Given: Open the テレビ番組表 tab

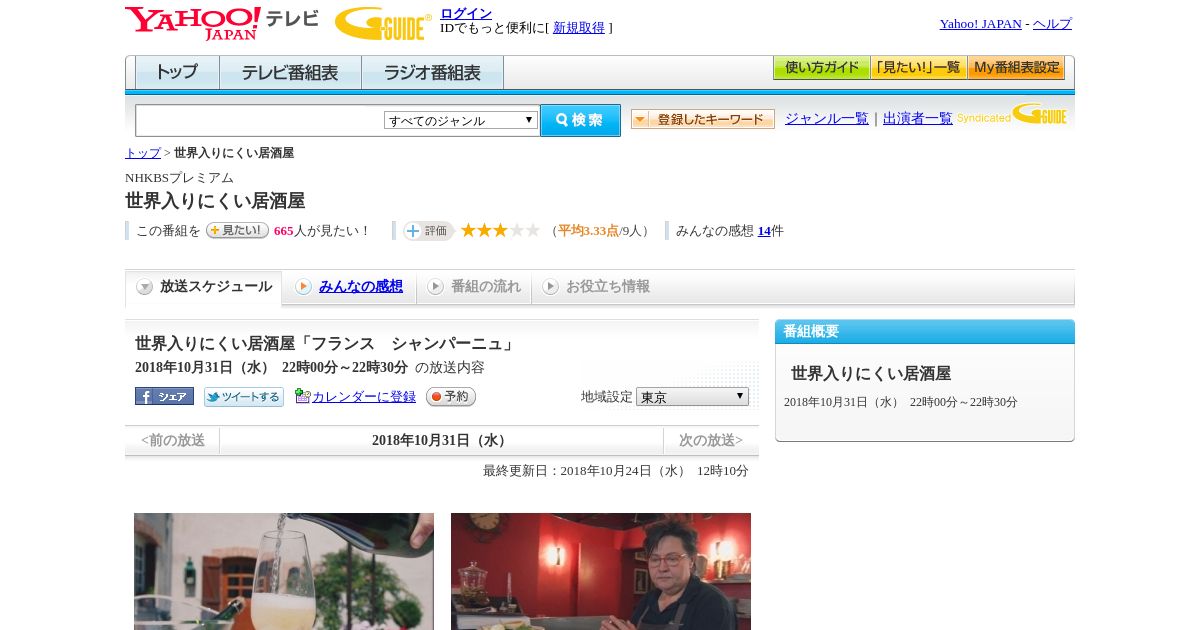Looking at the screenshot, I should click(x=290, y=73).
